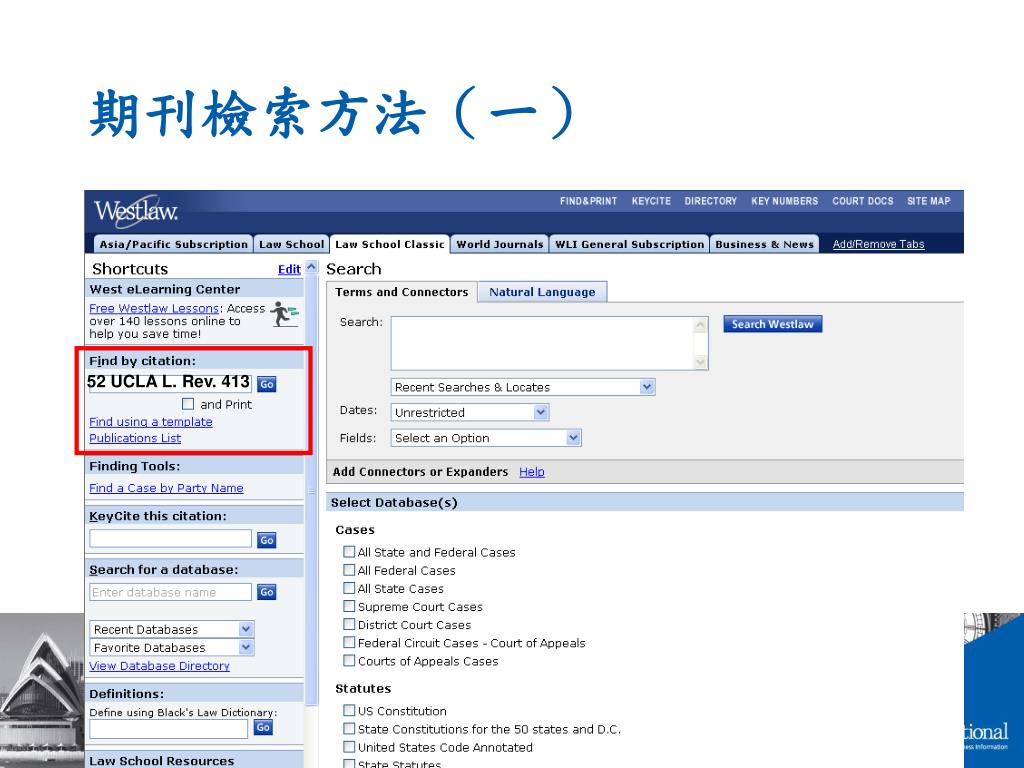The height and width of the screenshot is (768, 1024).
Task: Tick the 'and Print' checkbox
Action: (x=188, y=404)
